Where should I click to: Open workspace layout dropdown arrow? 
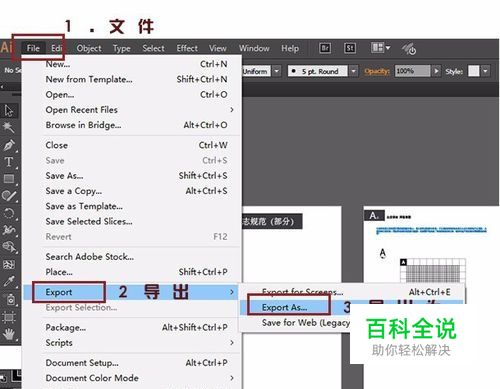388,48
